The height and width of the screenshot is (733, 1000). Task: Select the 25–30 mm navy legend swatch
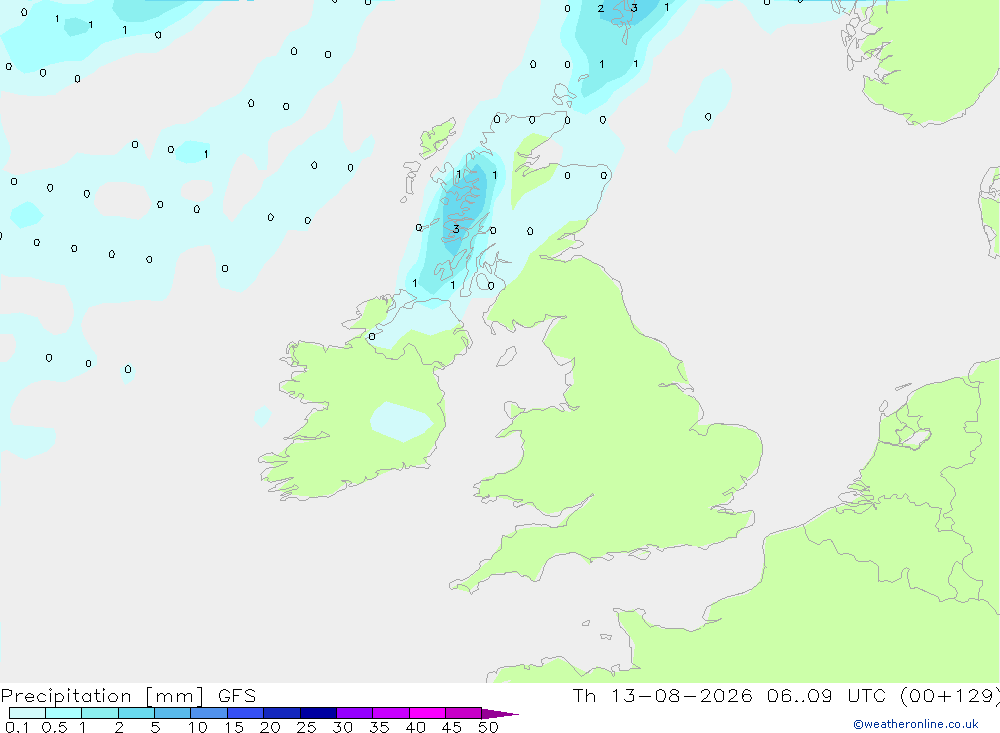318,713
